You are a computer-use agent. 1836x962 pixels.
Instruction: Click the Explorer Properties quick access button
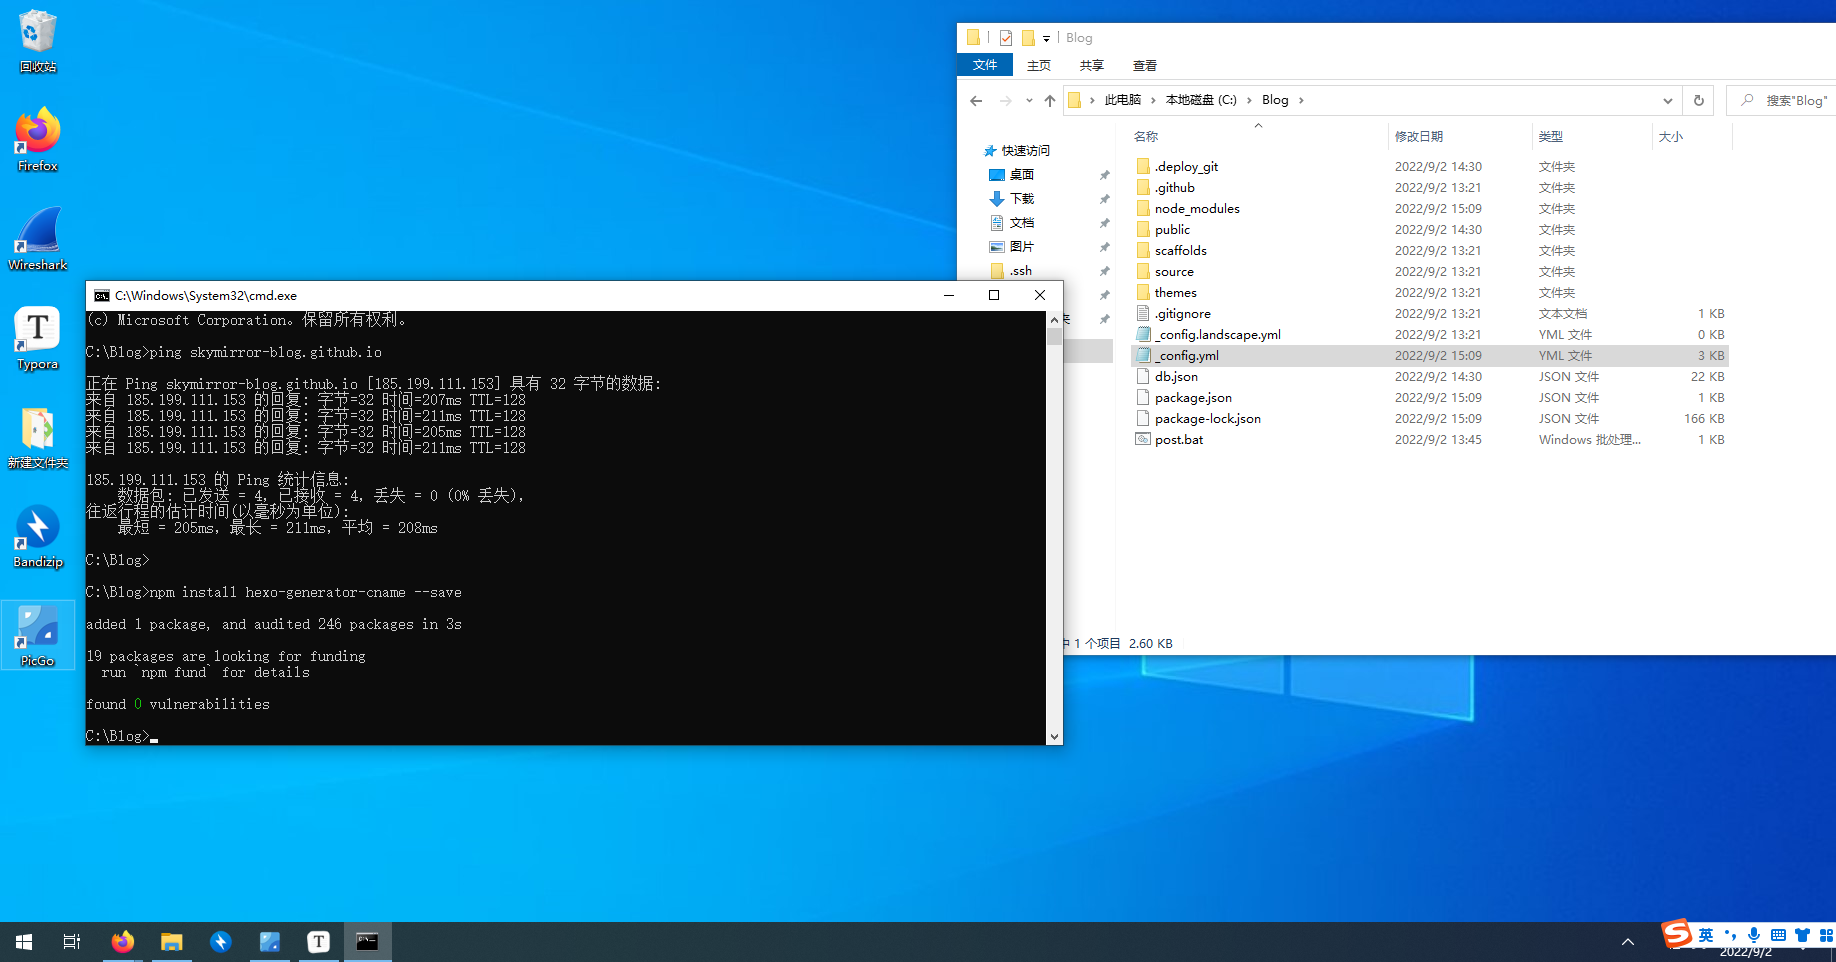click(x=1006, y=38)
